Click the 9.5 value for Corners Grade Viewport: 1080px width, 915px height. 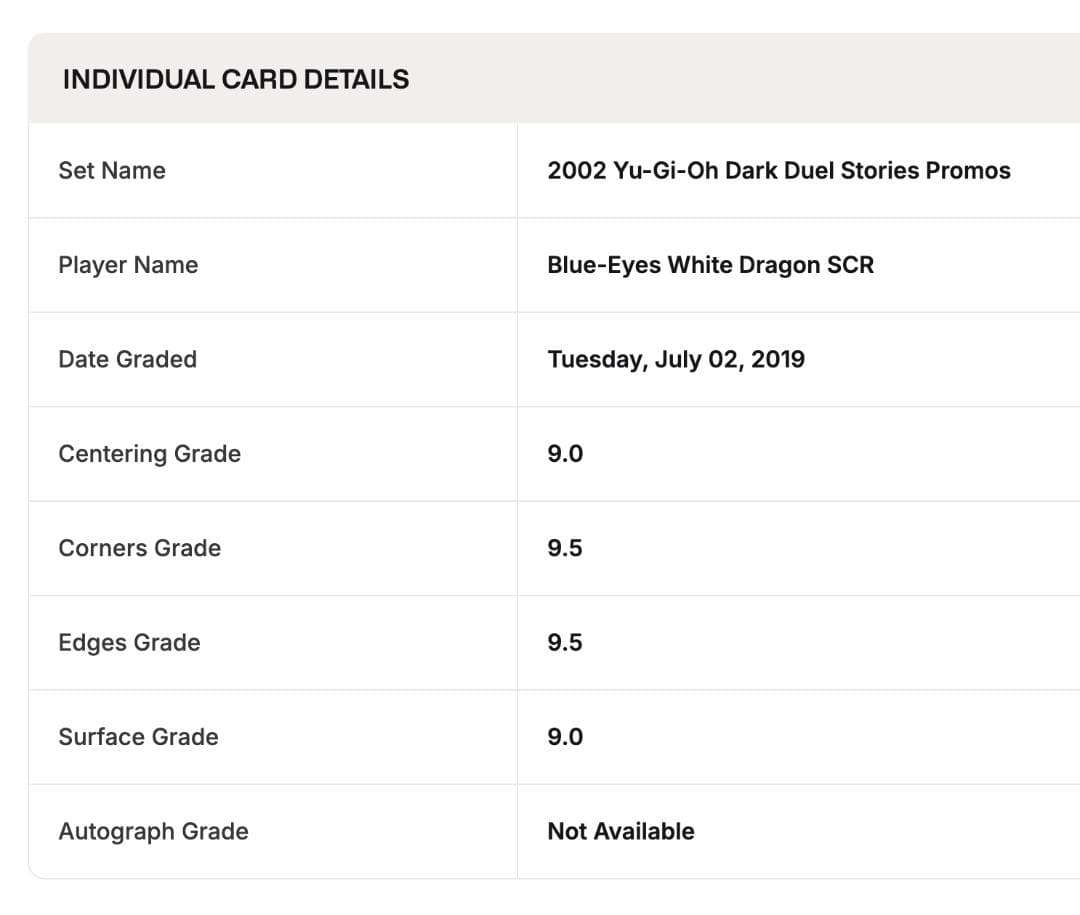pyautogui.click(x=565, y=548)
